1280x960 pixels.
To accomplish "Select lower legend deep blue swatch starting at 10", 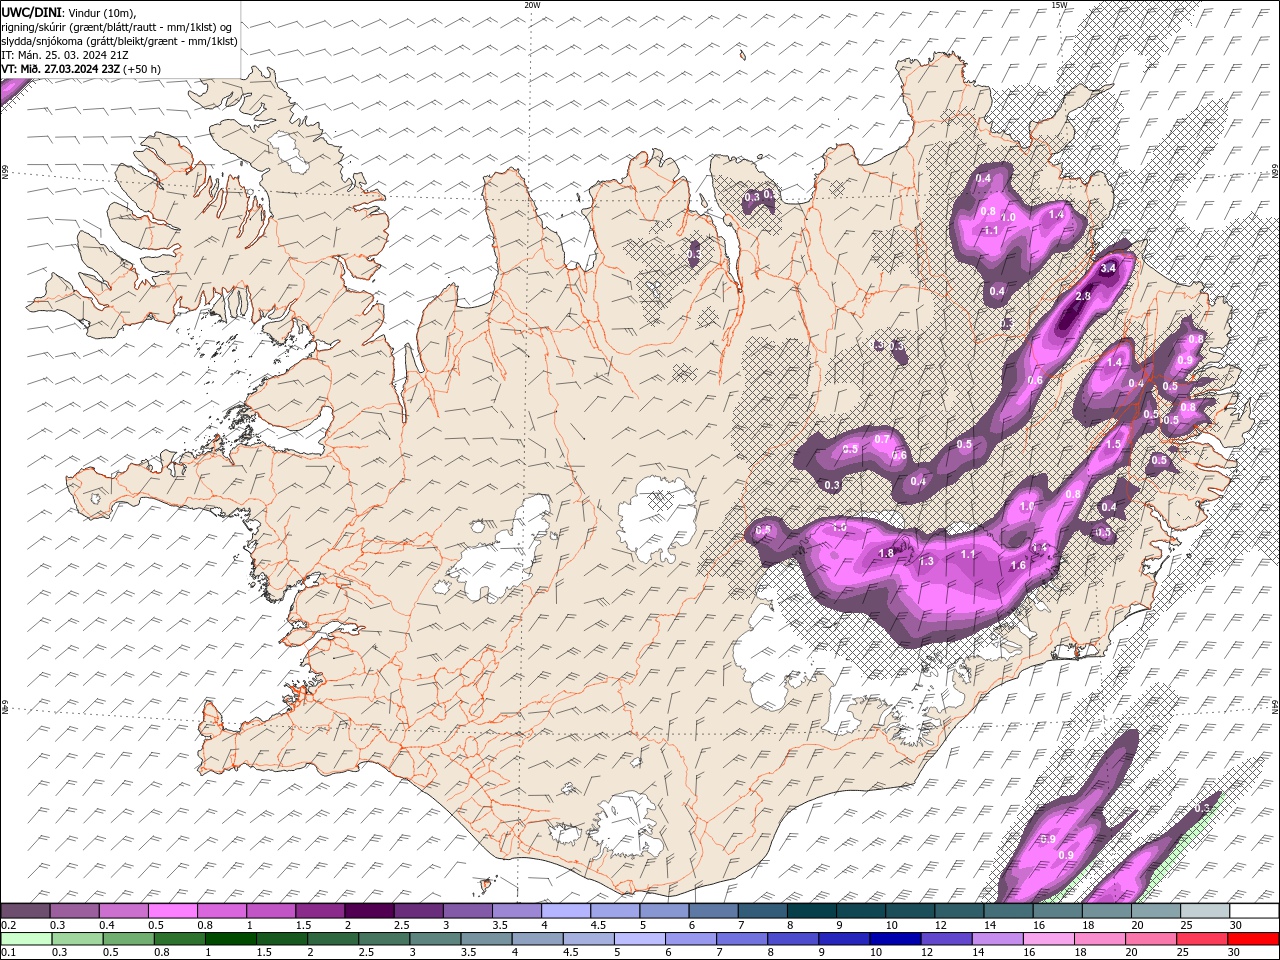I will tap(894, 939).
